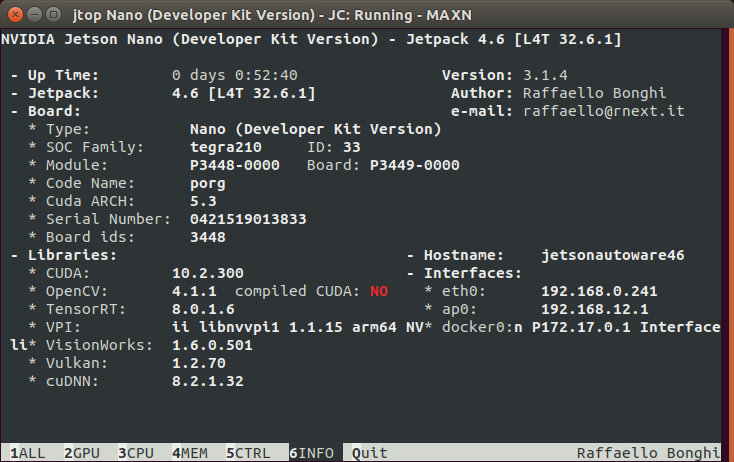Click the VisionWorks version 1.6.0.501
This screenshot has width=734, height=462.
212,345
